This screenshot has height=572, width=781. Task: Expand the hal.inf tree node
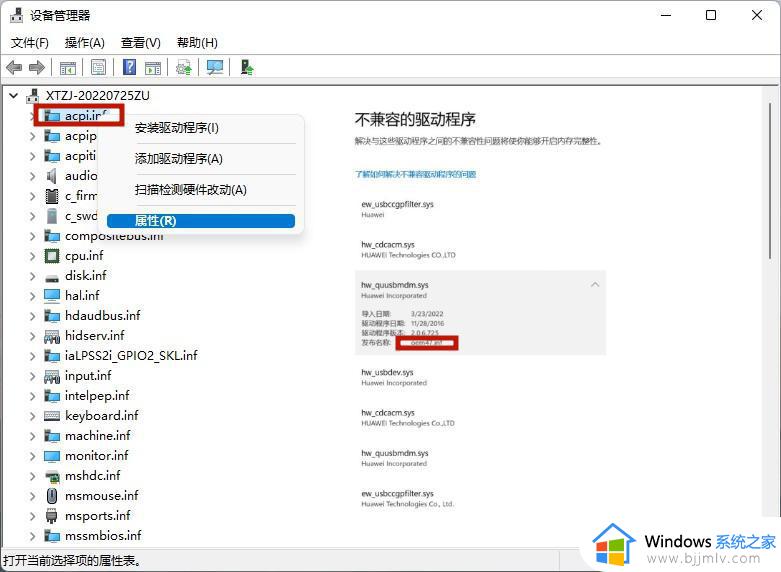32,296
